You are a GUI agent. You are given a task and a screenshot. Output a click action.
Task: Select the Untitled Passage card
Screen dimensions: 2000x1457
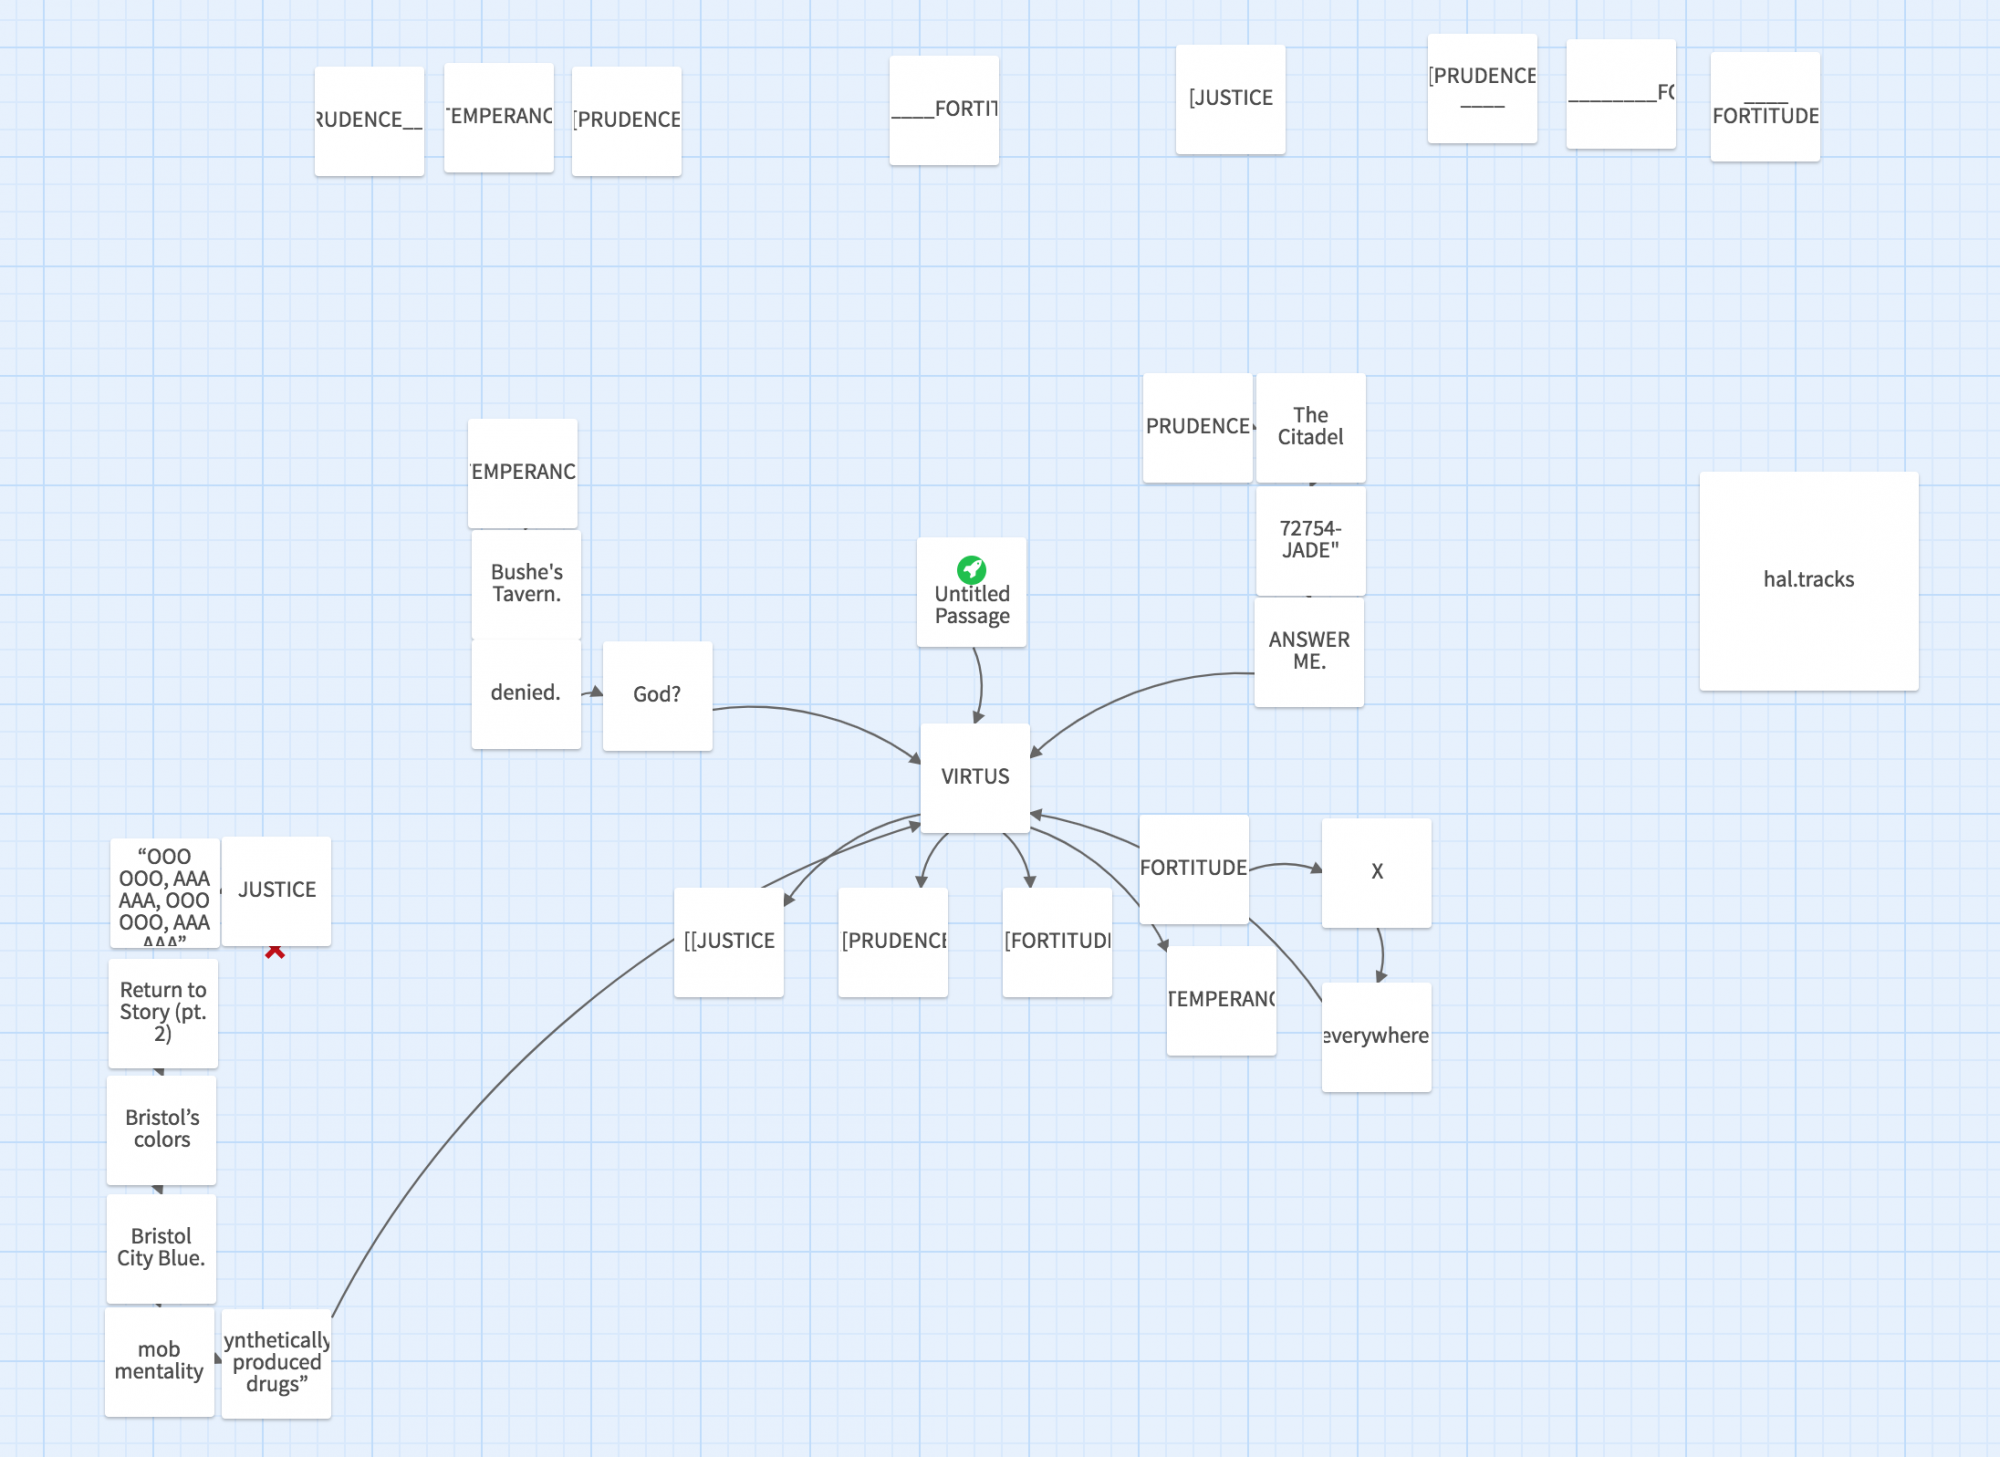pos(971,592)
